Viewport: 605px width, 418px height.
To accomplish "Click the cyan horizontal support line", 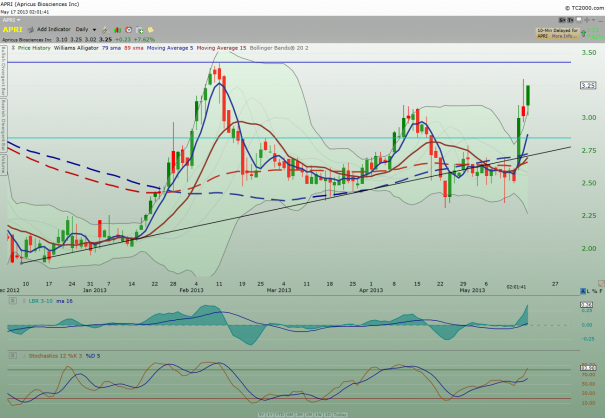I will (289, 138).
